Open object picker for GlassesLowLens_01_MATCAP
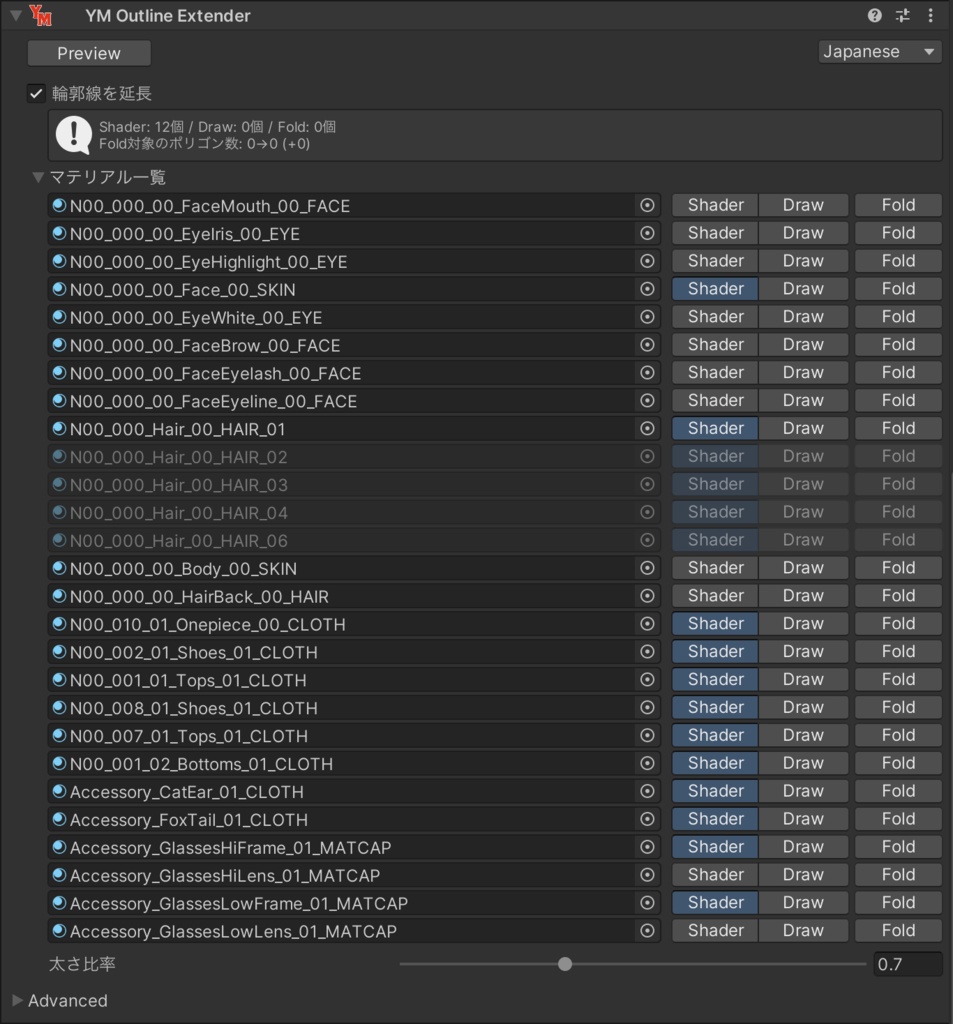 [647, 931]
